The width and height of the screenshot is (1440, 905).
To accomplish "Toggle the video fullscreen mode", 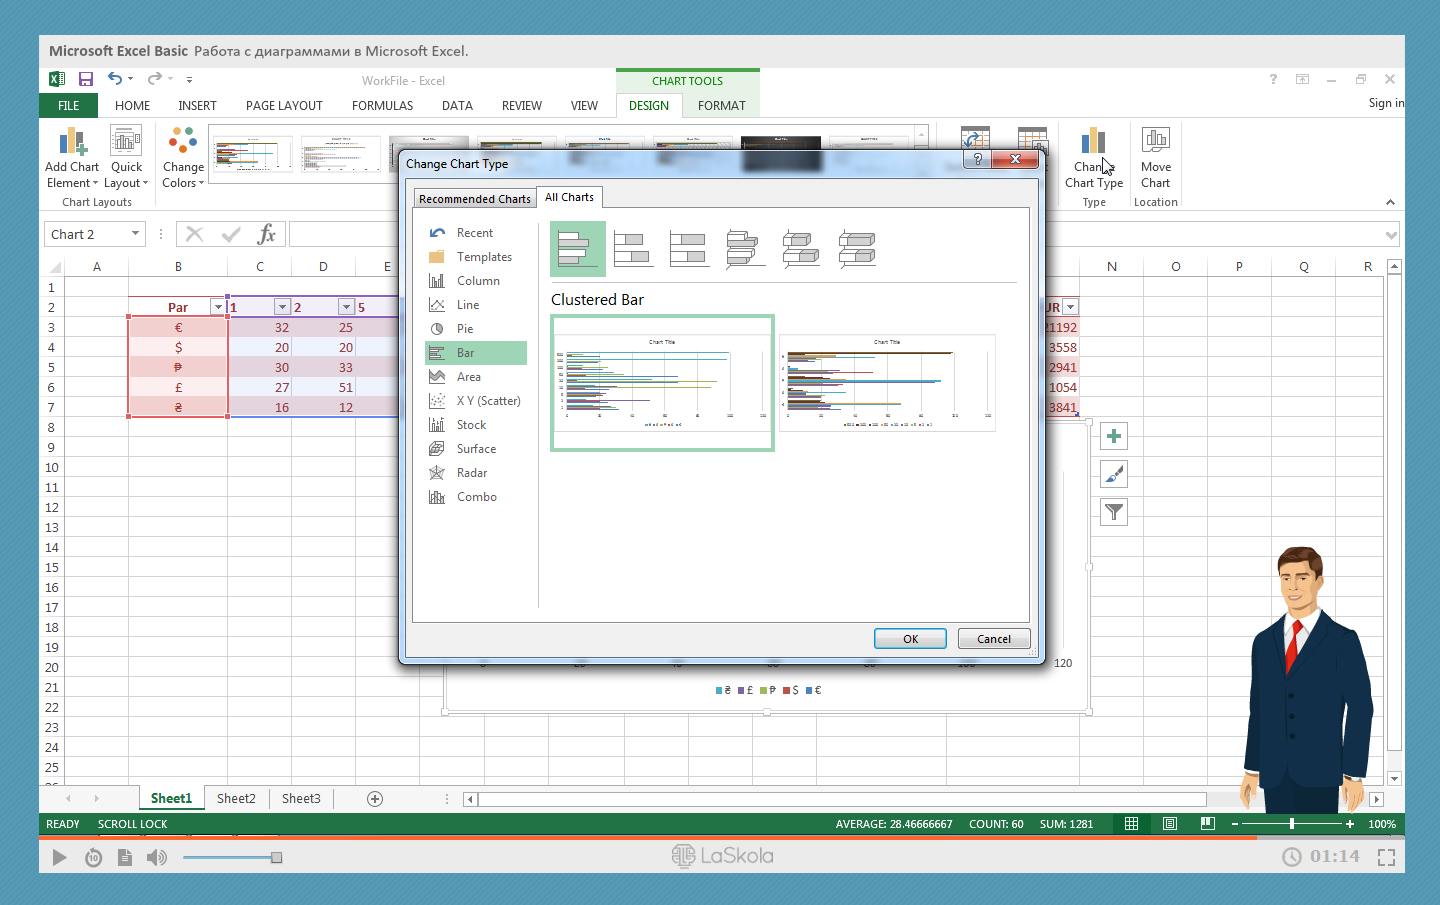I will click(1386, 857).
